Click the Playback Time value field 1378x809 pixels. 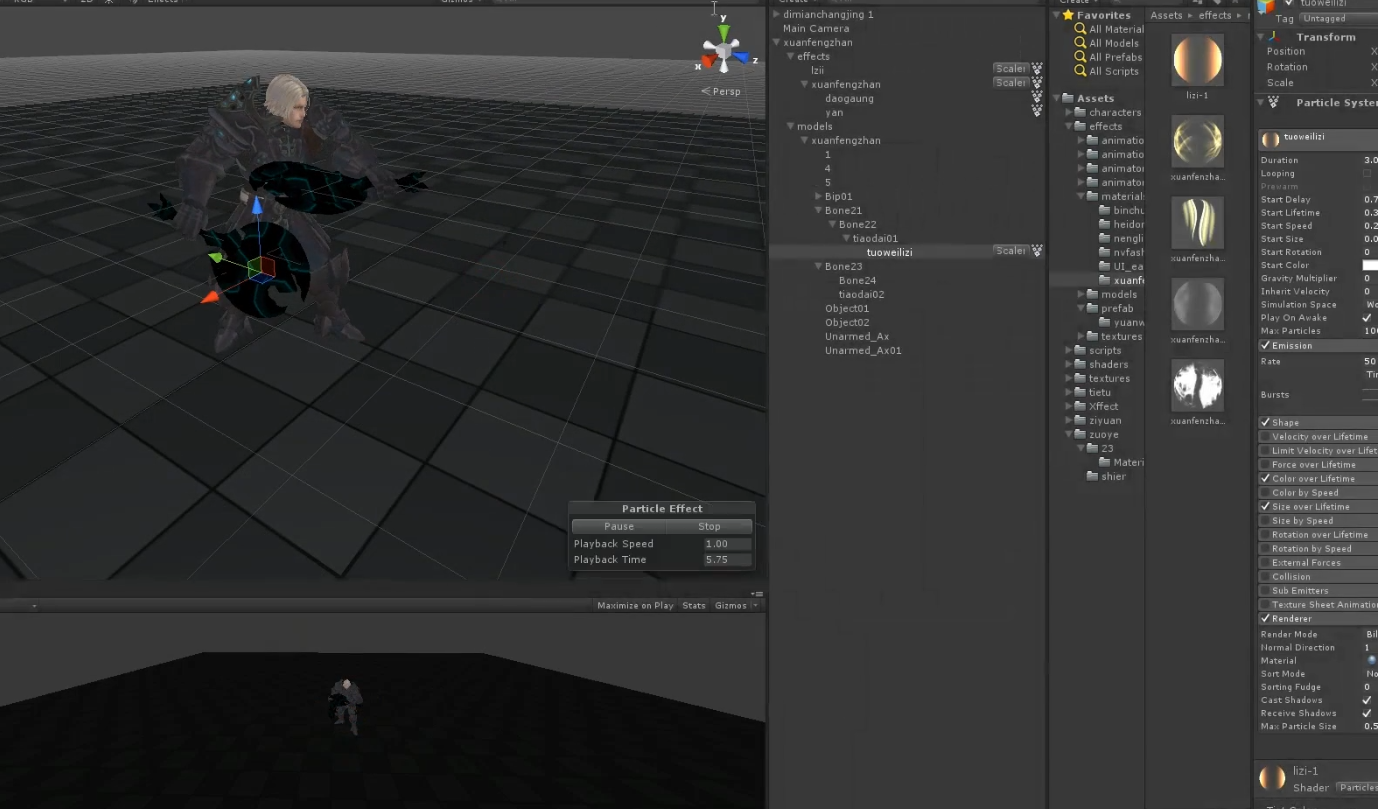[727, 560]
